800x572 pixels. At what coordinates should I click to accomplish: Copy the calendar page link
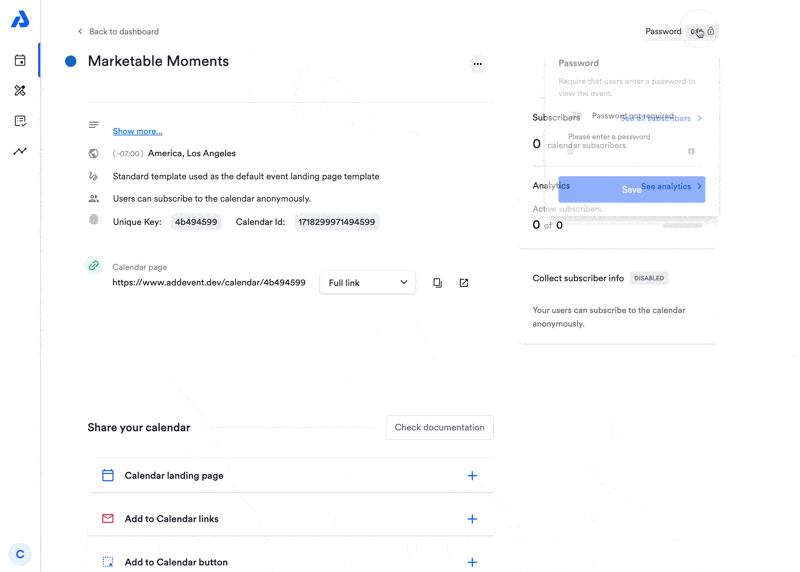click(437, 283)
